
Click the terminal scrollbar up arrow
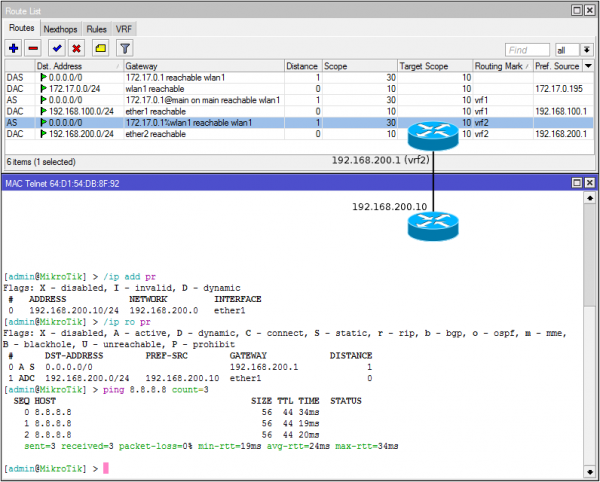pos(590,198)
